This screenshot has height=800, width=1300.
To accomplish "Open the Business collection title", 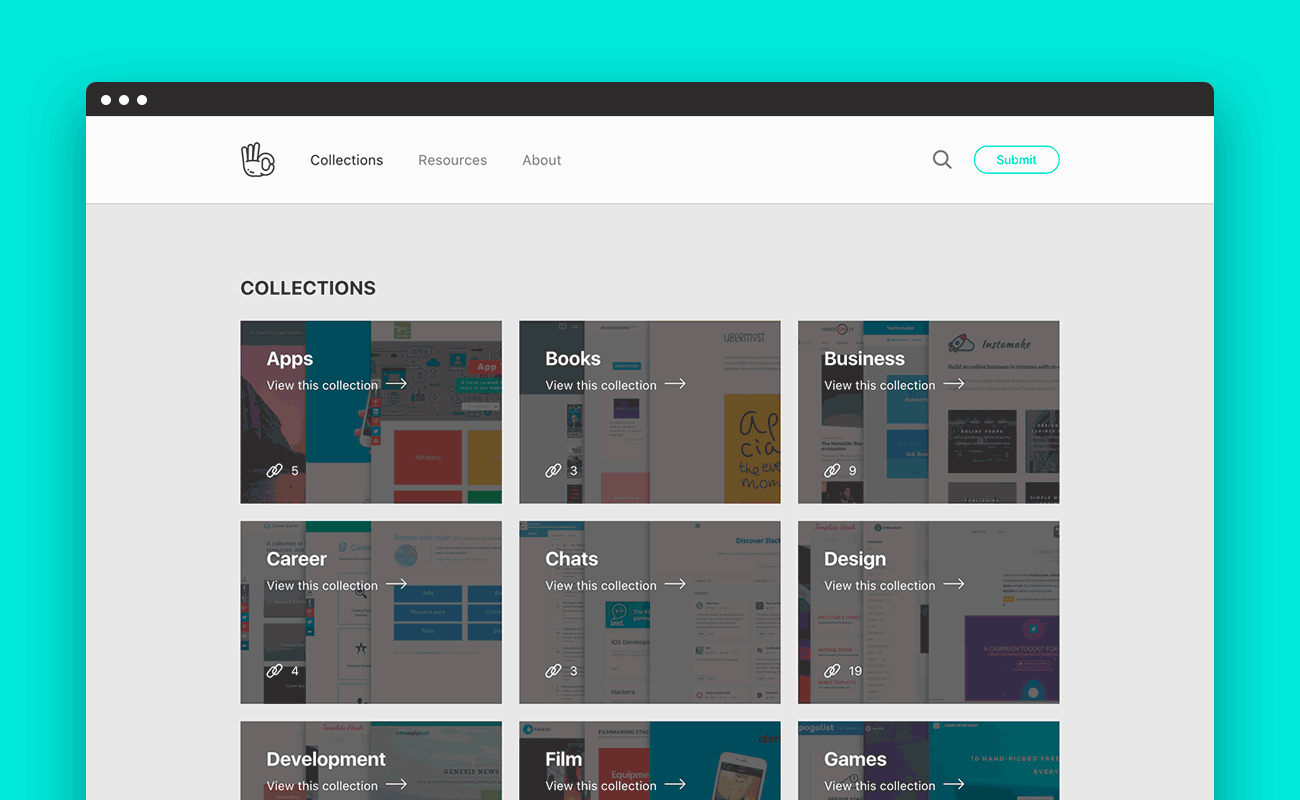I will [864, 359].
